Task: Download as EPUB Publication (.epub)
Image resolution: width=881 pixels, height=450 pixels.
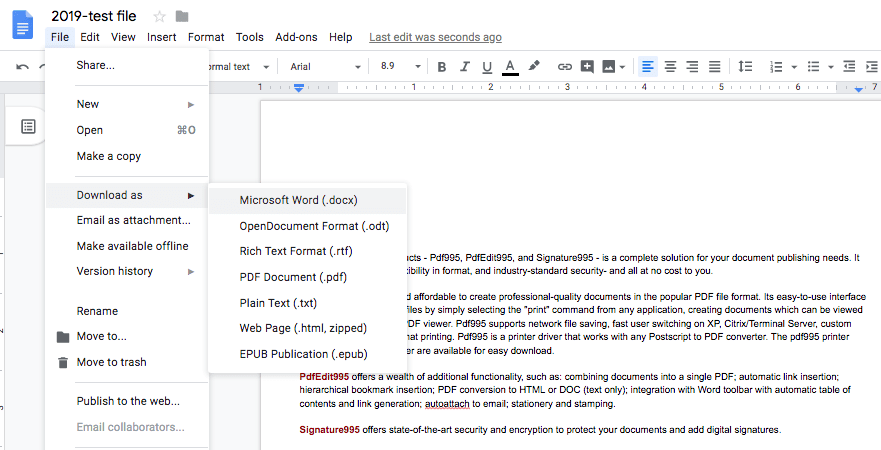Action: click(x=307, y=354)
